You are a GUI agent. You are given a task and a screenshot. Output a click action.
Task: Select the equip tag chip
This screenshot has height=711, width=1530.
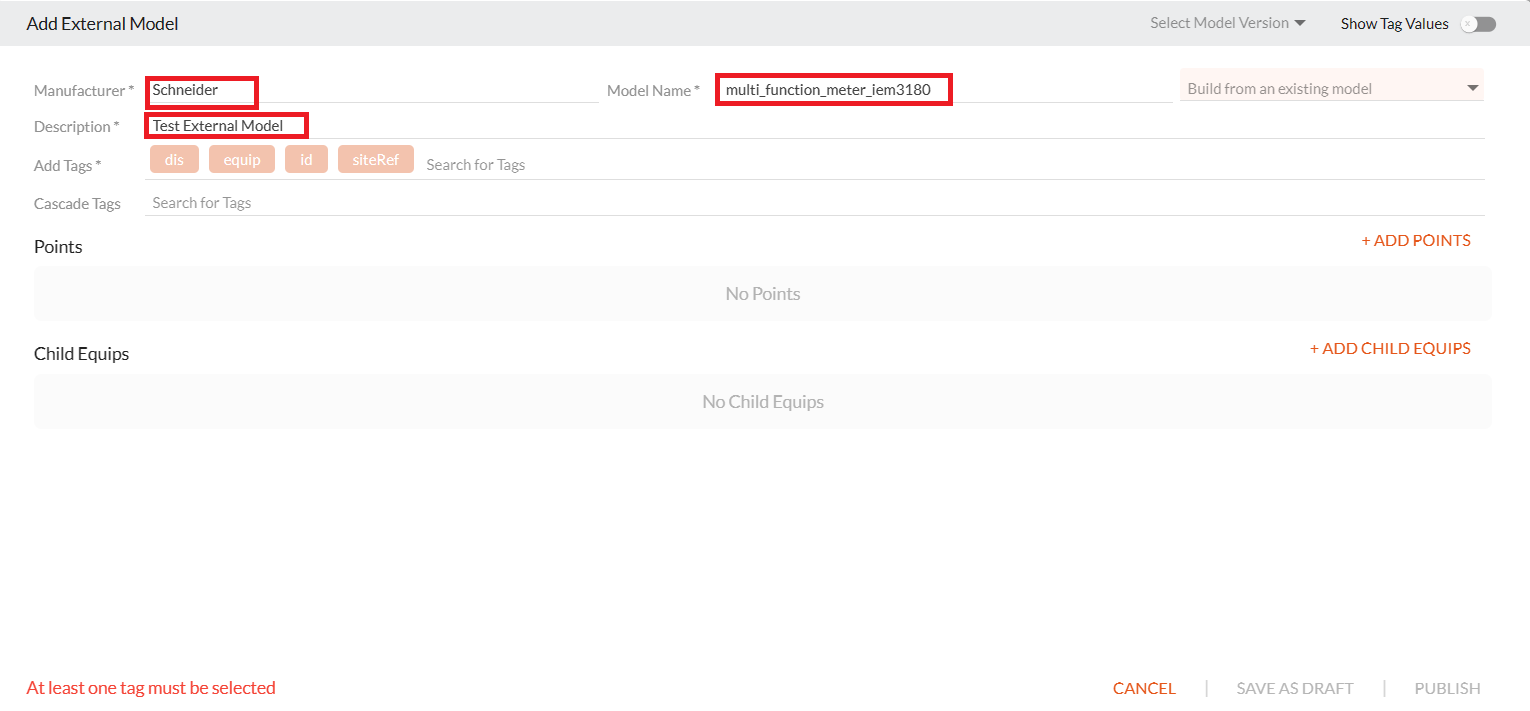(x=242, y=159)
